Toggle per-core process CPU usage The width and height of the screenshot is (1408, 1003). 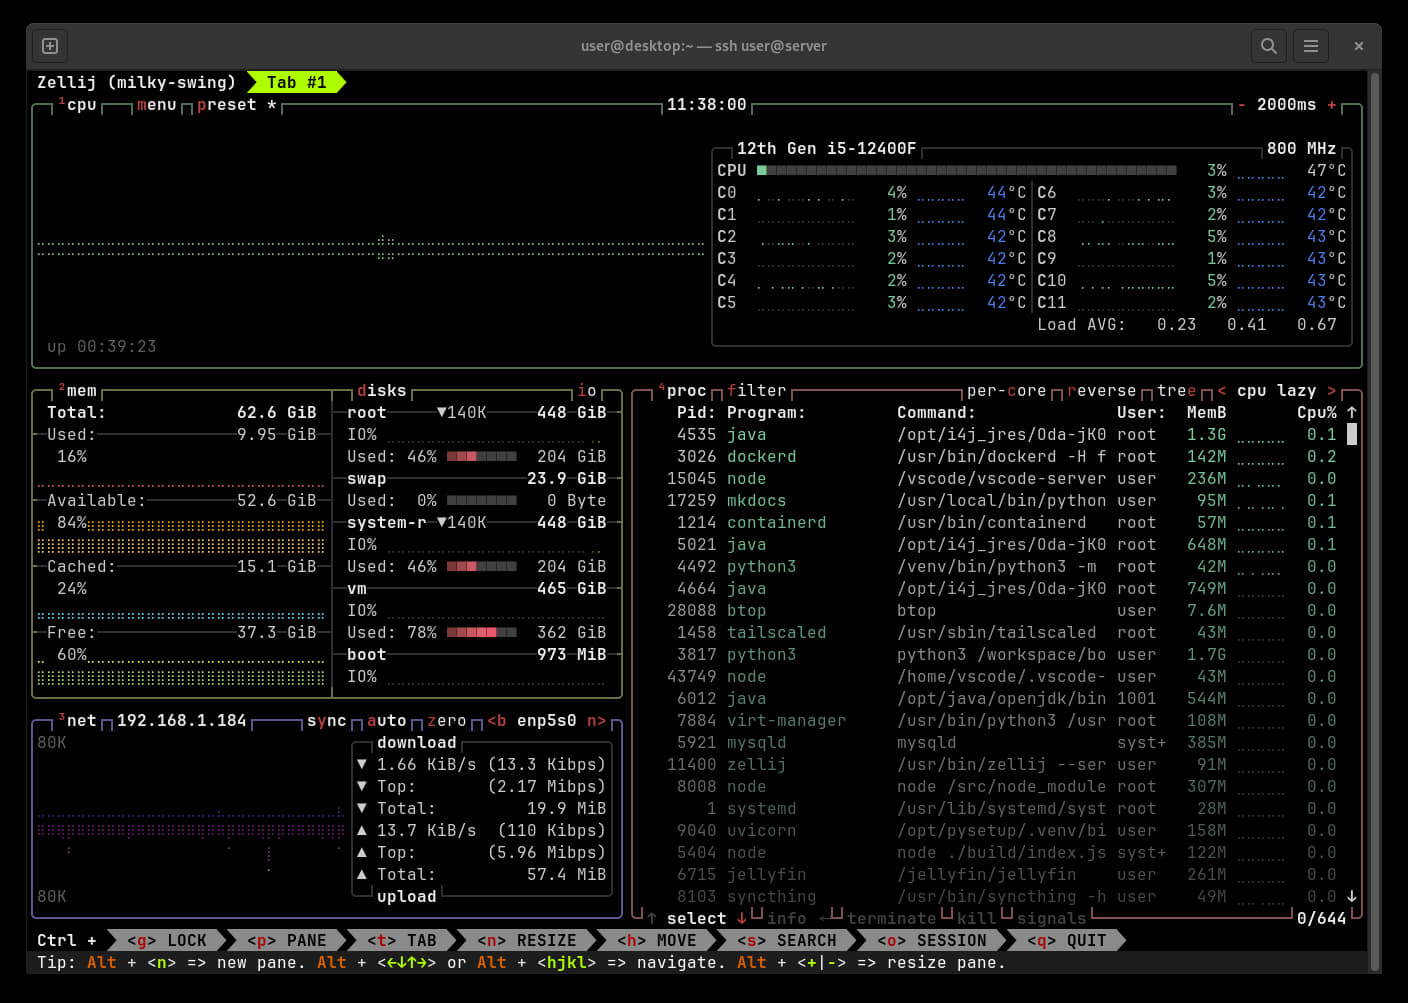1006,391
